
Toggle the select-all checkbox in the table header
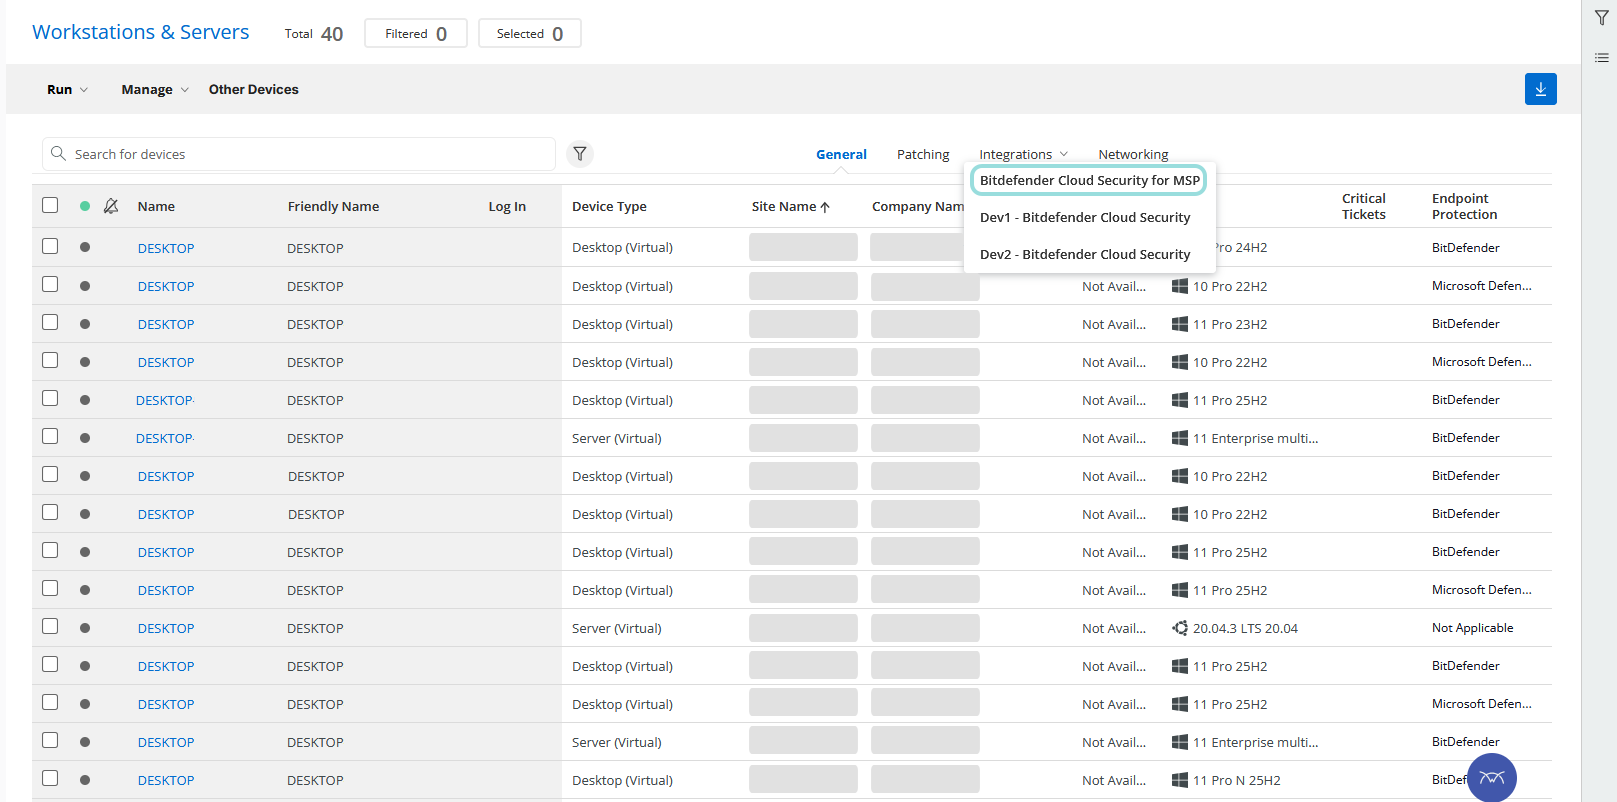tap(50, 205)
